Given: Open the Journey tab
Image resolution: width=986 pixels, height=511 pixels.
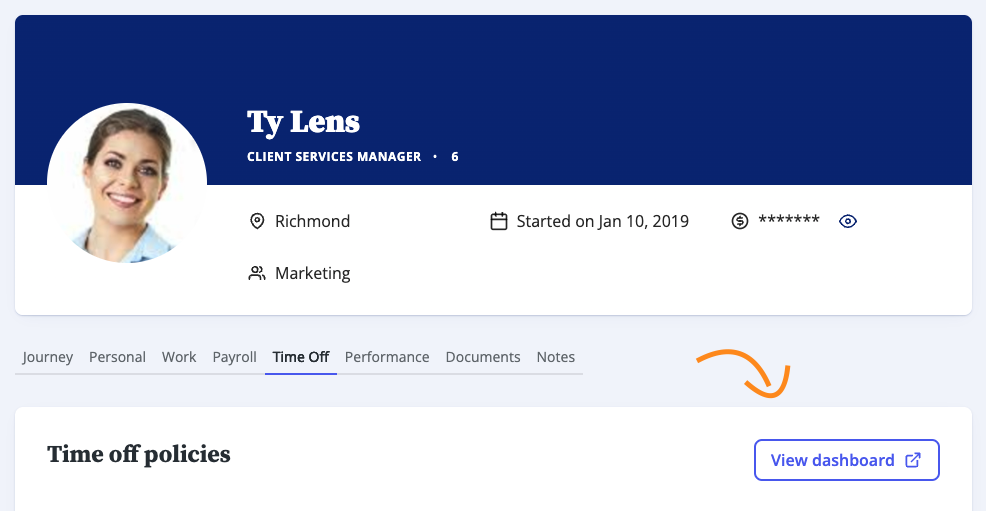Looking at the screenshot, I should [x=48, y=357].
